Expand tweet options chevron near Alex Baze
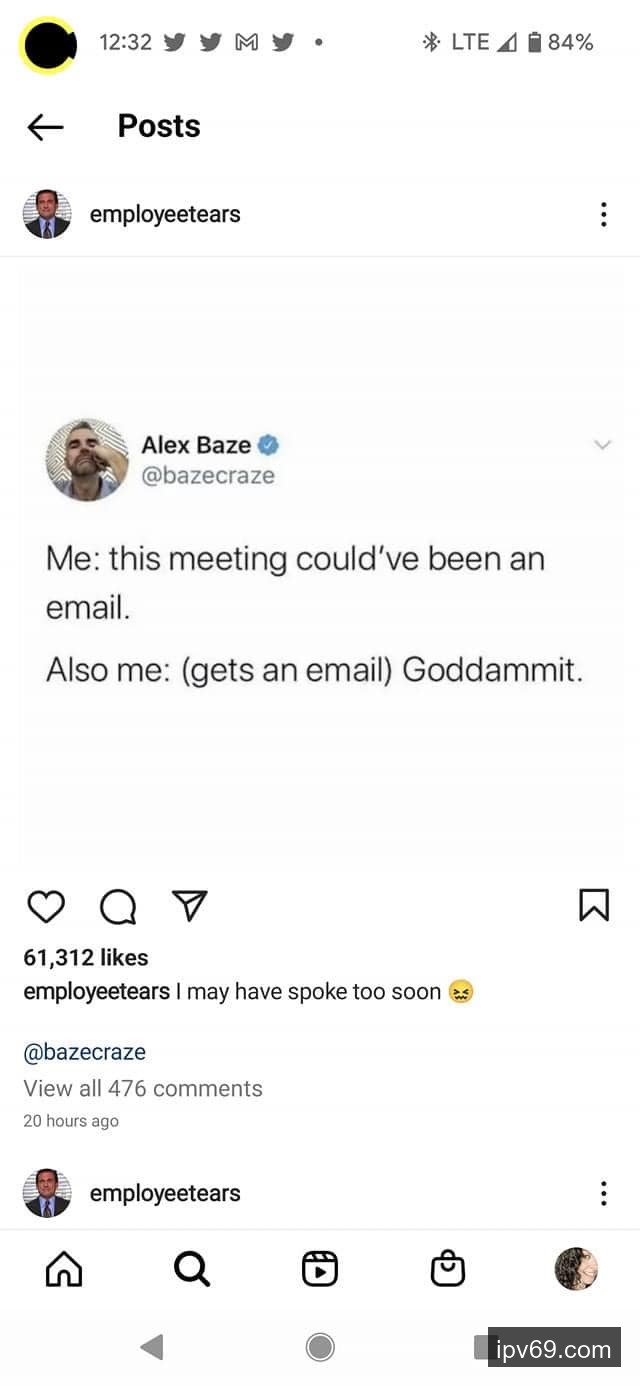Viewport: 640px width, 1386px height. click(x=602, y=444)
